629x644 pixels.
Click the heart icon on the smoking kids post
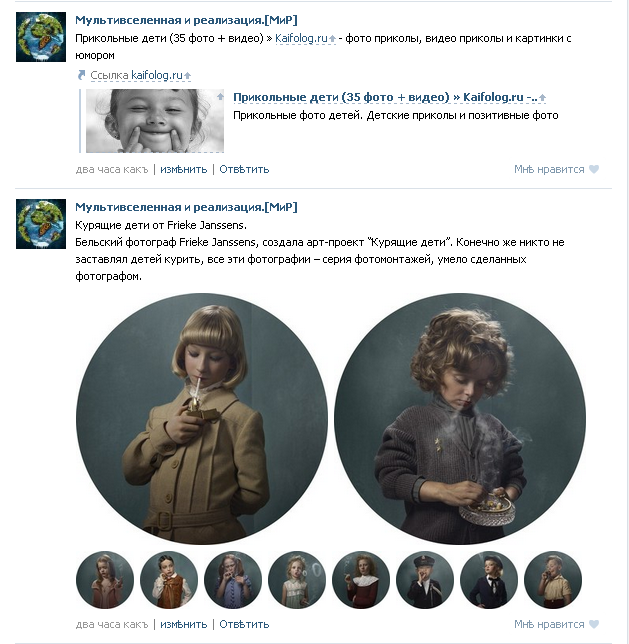point(594,624)
